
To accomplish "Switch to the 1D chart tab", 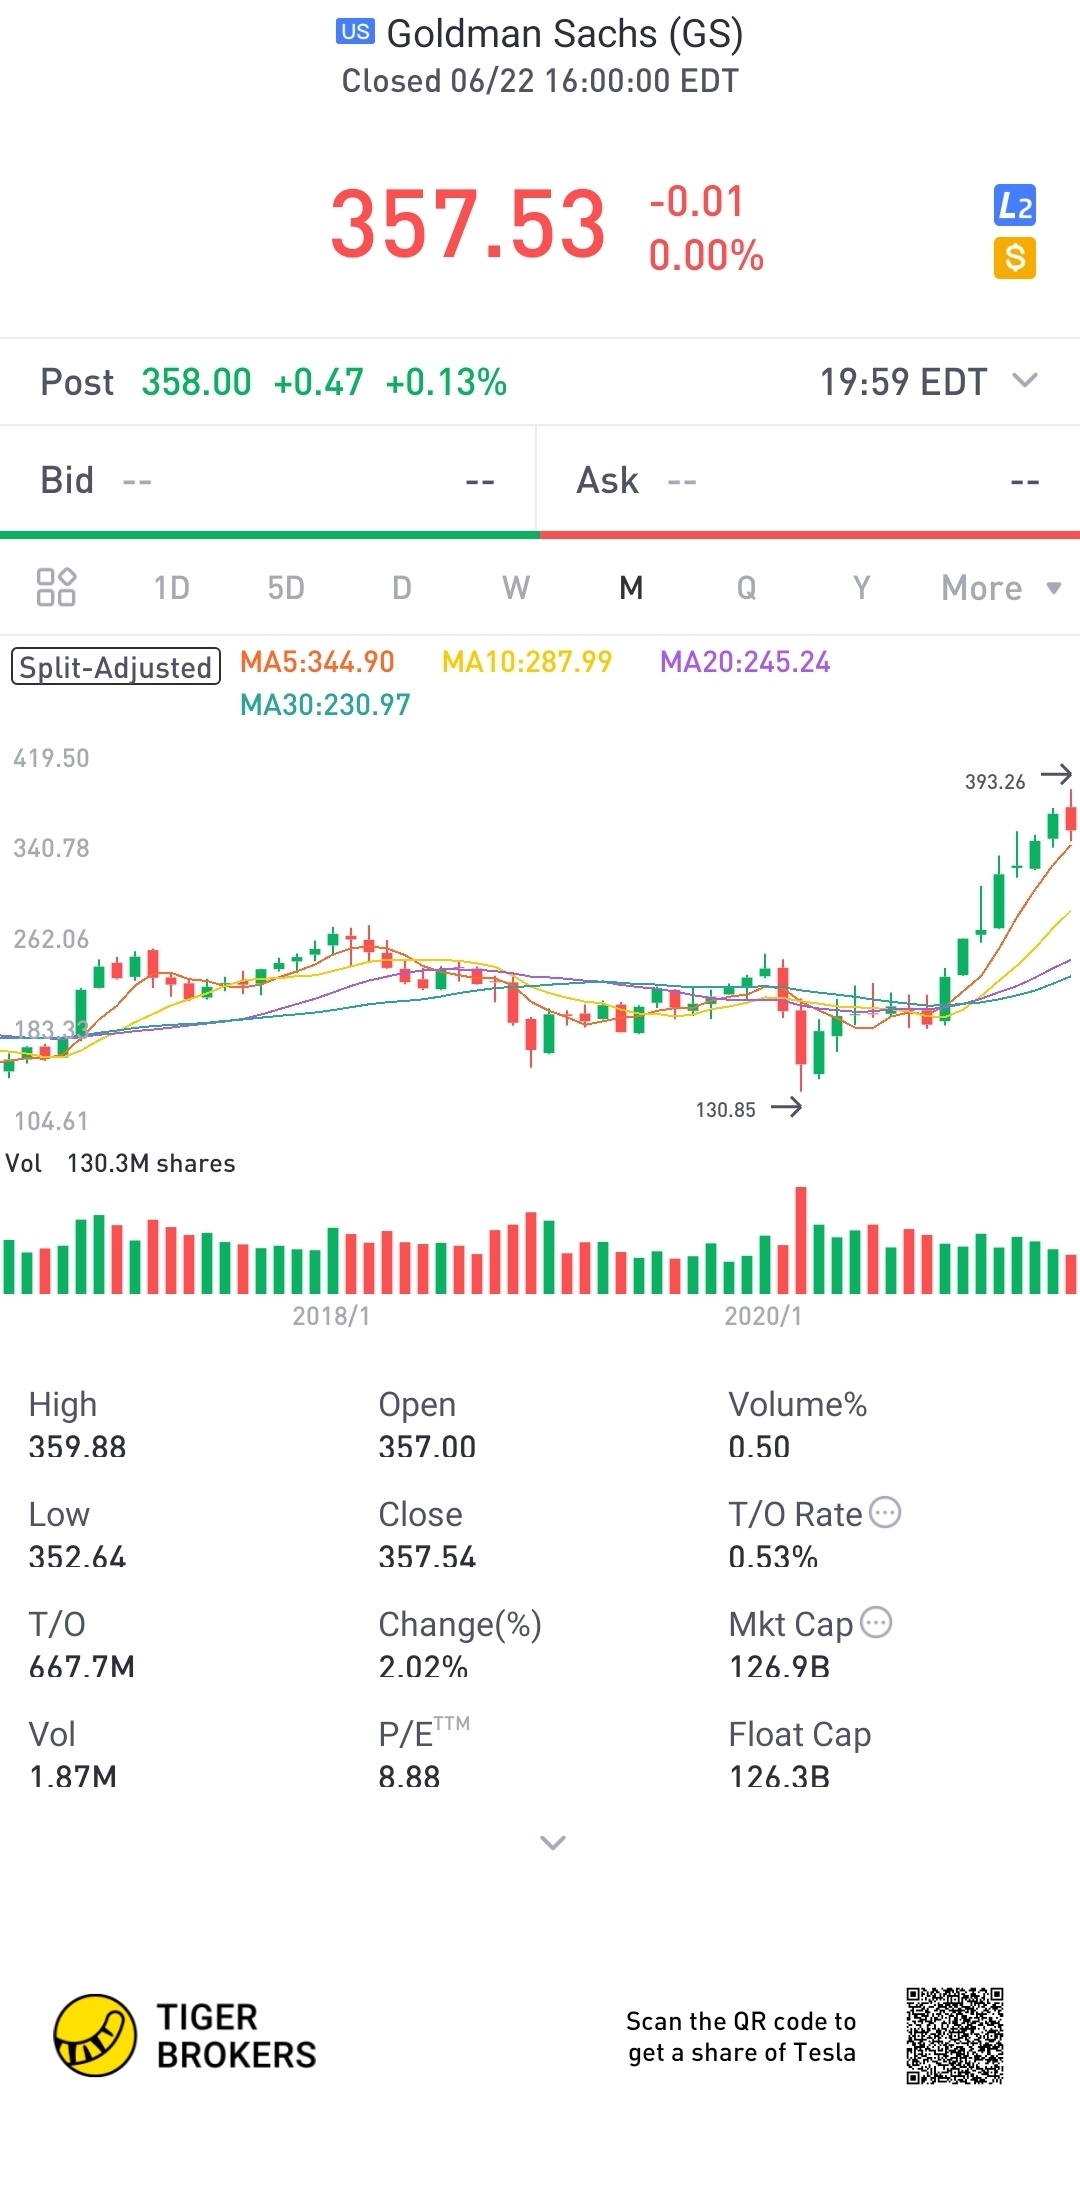I will (x=172, y=588).
